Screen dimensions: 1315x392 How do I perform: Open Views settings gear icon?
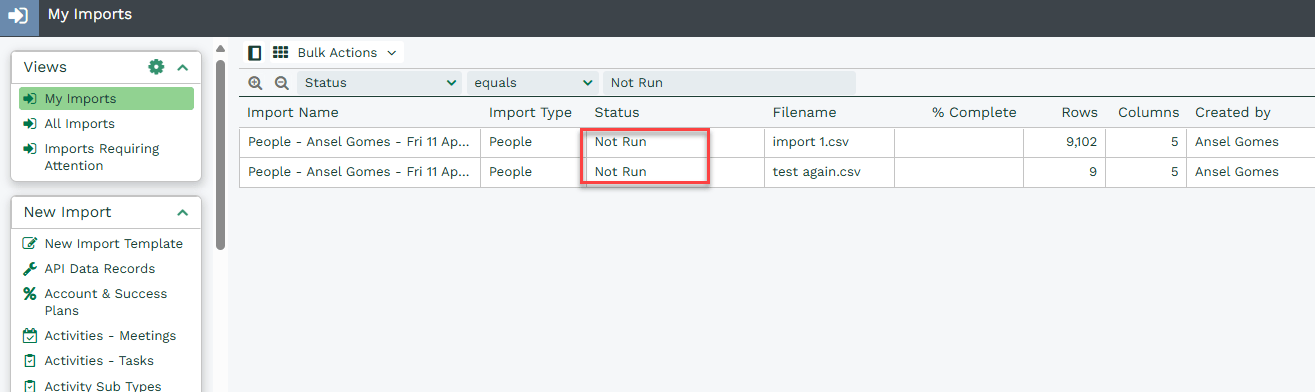tap(156, 67)
